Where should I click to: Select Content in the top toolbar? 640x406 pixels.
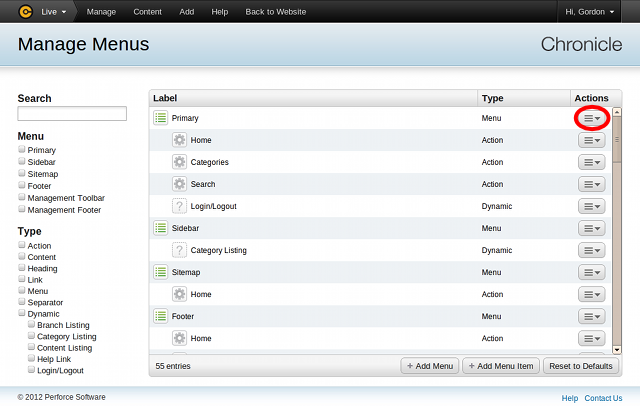click(147, 12)
